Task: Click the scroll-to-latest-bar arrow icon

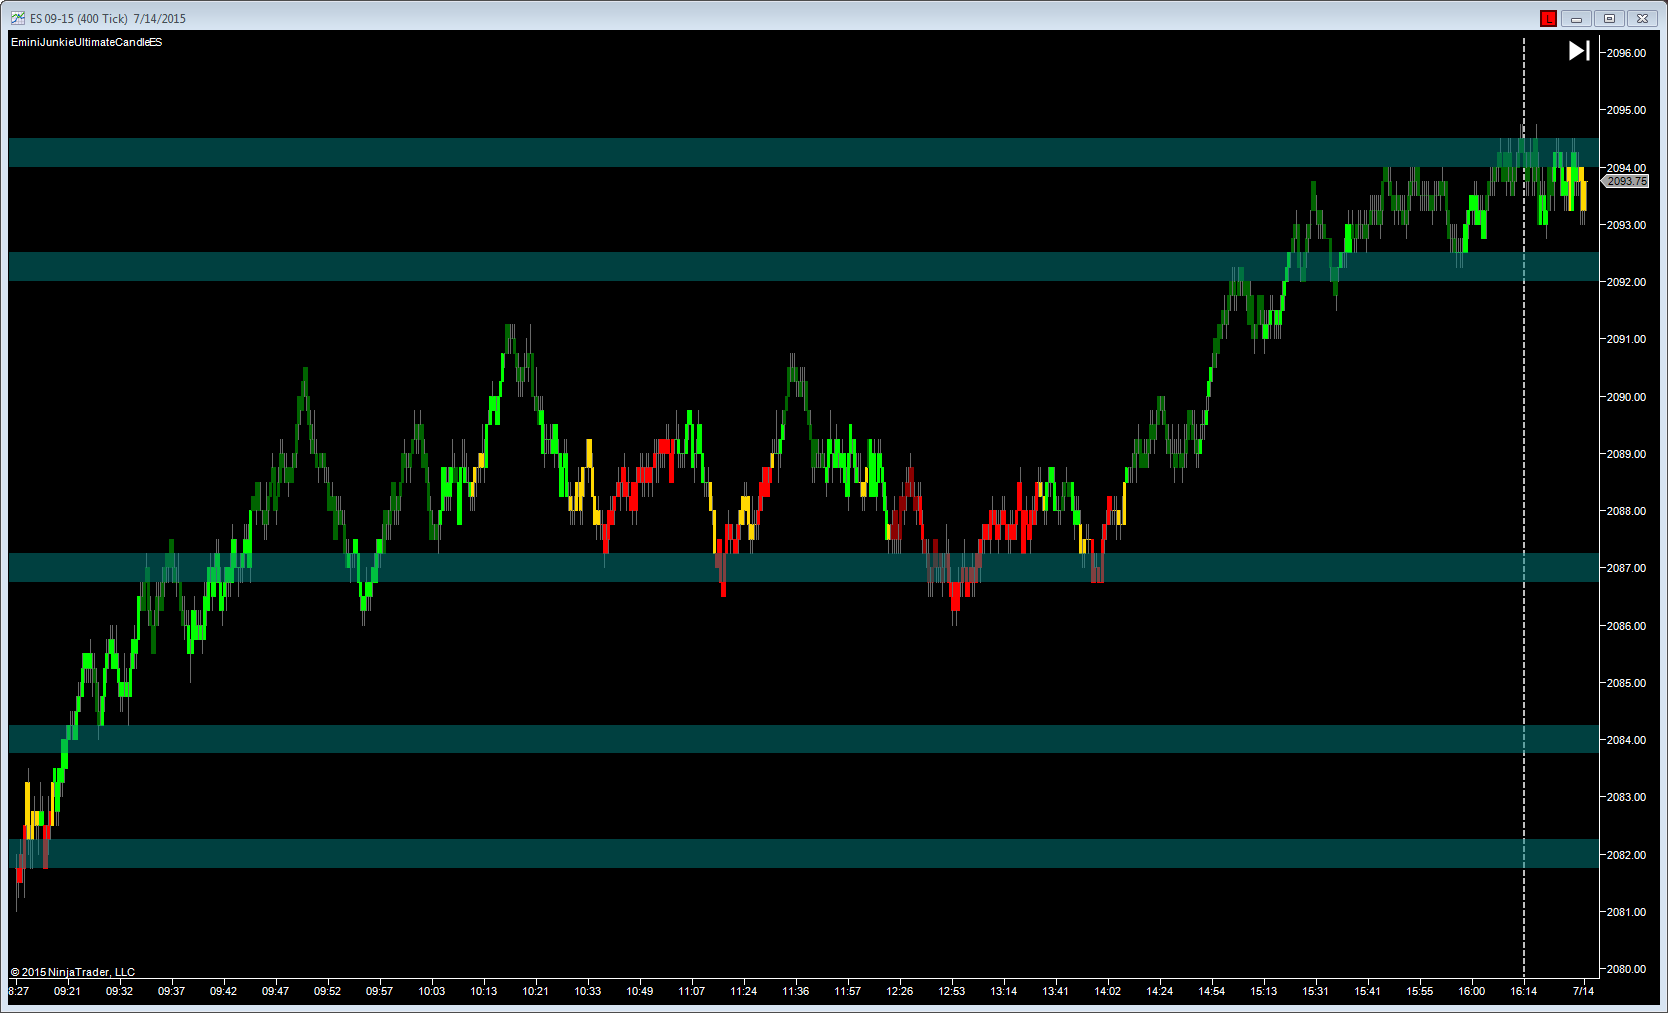Action: pos(1579,50)
